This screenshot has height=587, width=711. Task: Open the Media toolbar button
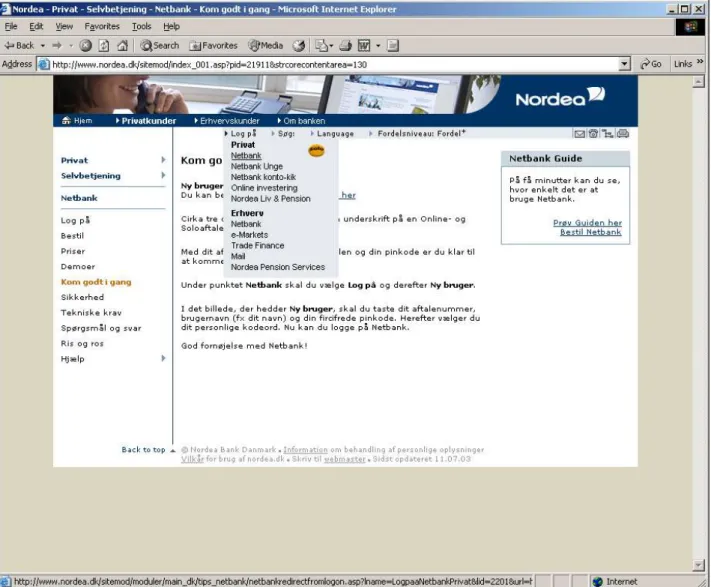click(x=266, y=45)
